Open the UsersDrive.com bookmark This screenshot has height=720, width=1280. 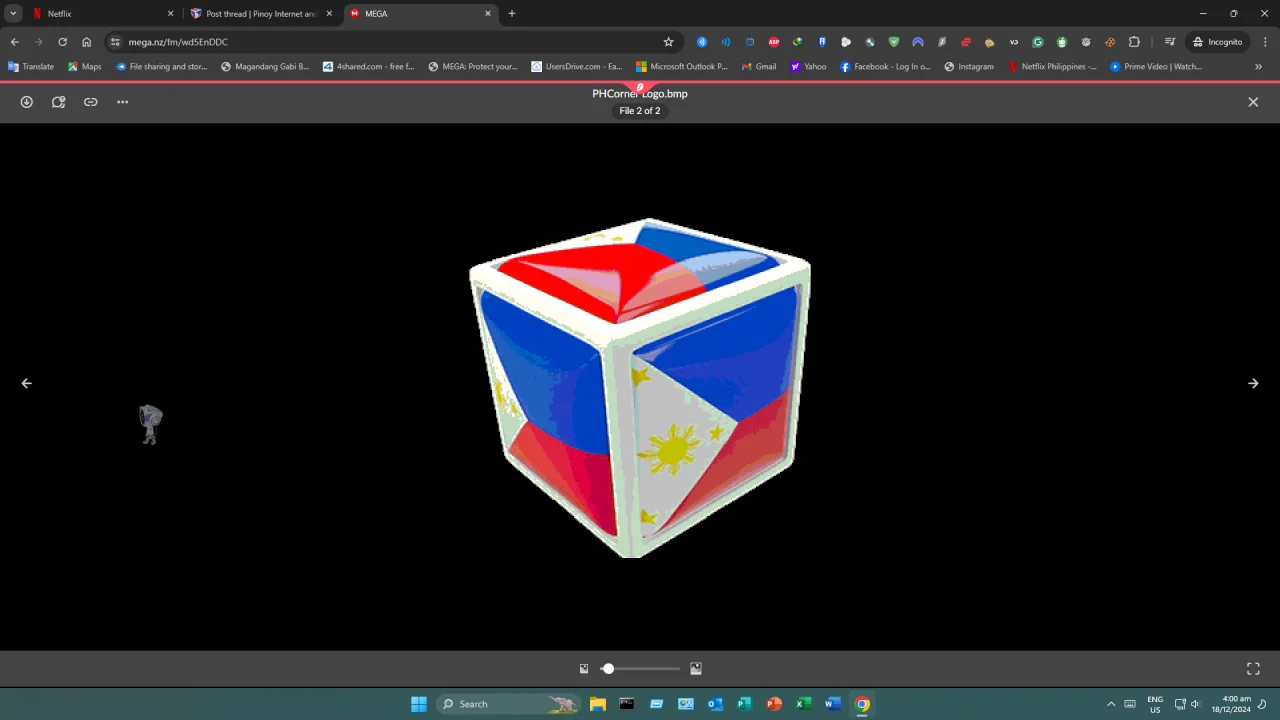577,67
